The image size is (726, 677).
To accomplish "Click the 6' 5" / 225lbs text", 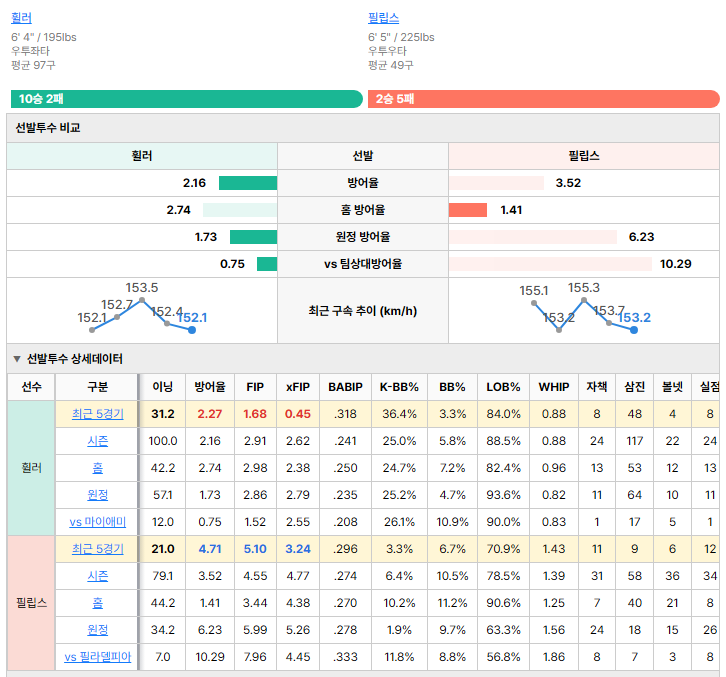I will pyautogui.click(x=401, y=37).
